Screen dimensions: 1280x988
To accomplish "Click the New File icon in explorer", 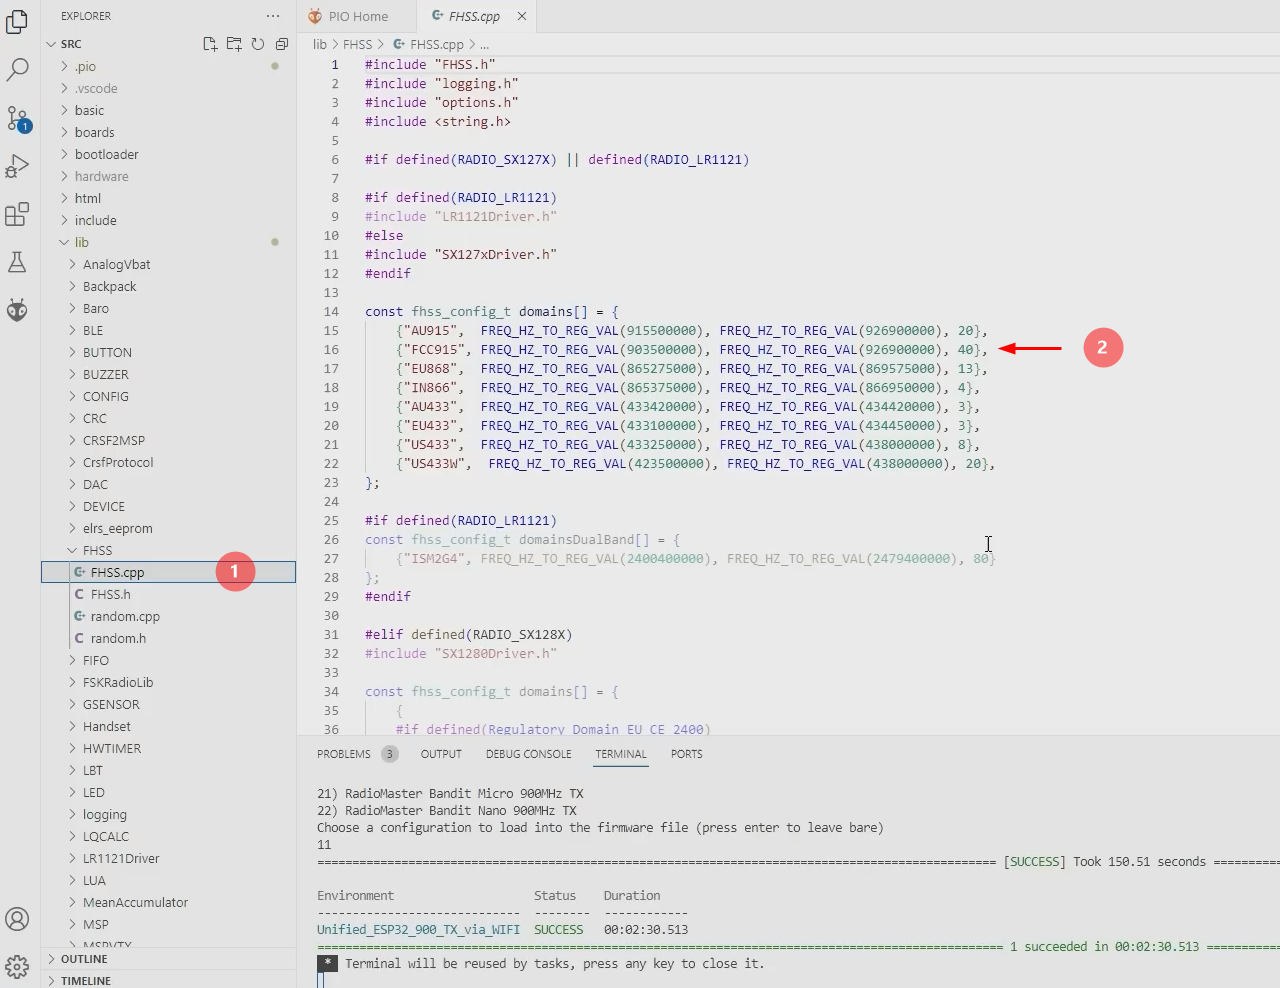I will pos(210,44).
